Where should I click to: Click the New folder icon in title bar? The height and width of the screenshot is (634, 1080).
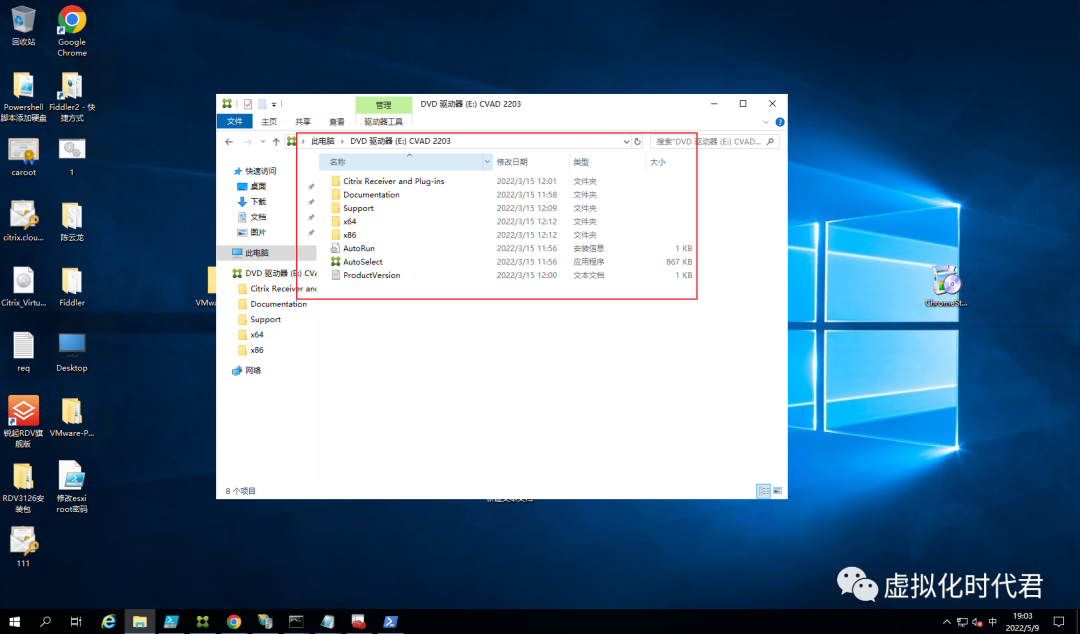click(x=262, y=104)
